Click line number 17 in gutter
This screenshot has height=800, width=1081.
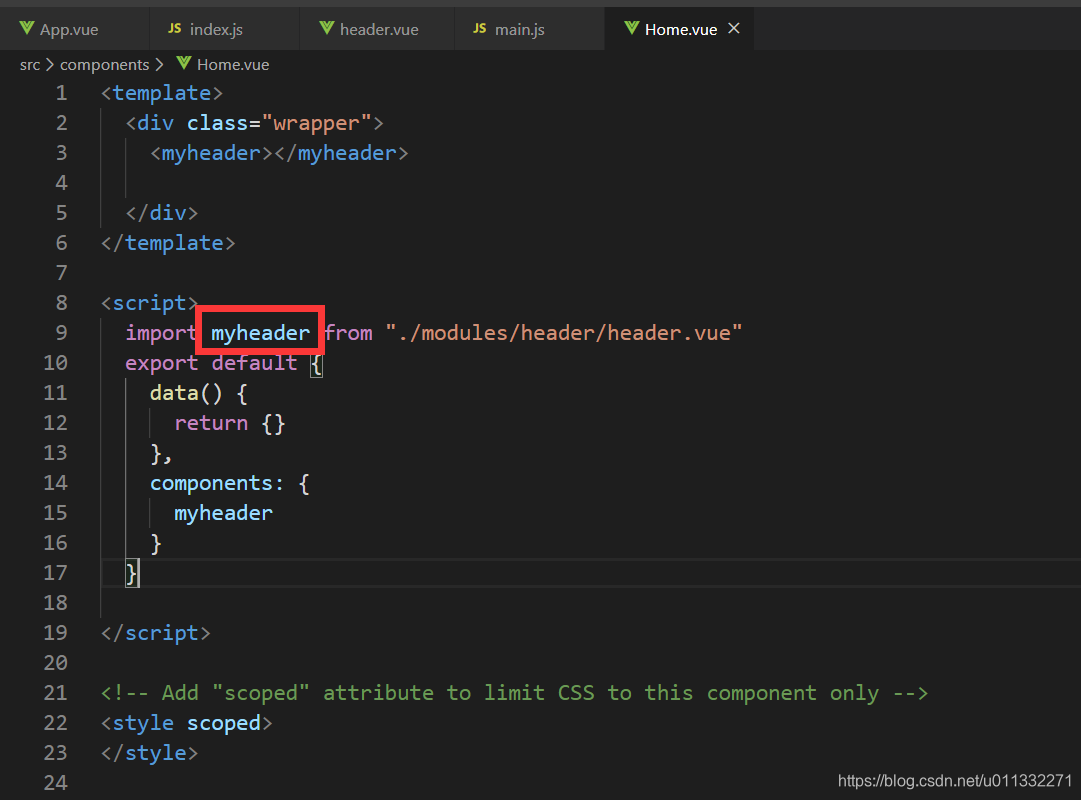[x=55, y=573]
